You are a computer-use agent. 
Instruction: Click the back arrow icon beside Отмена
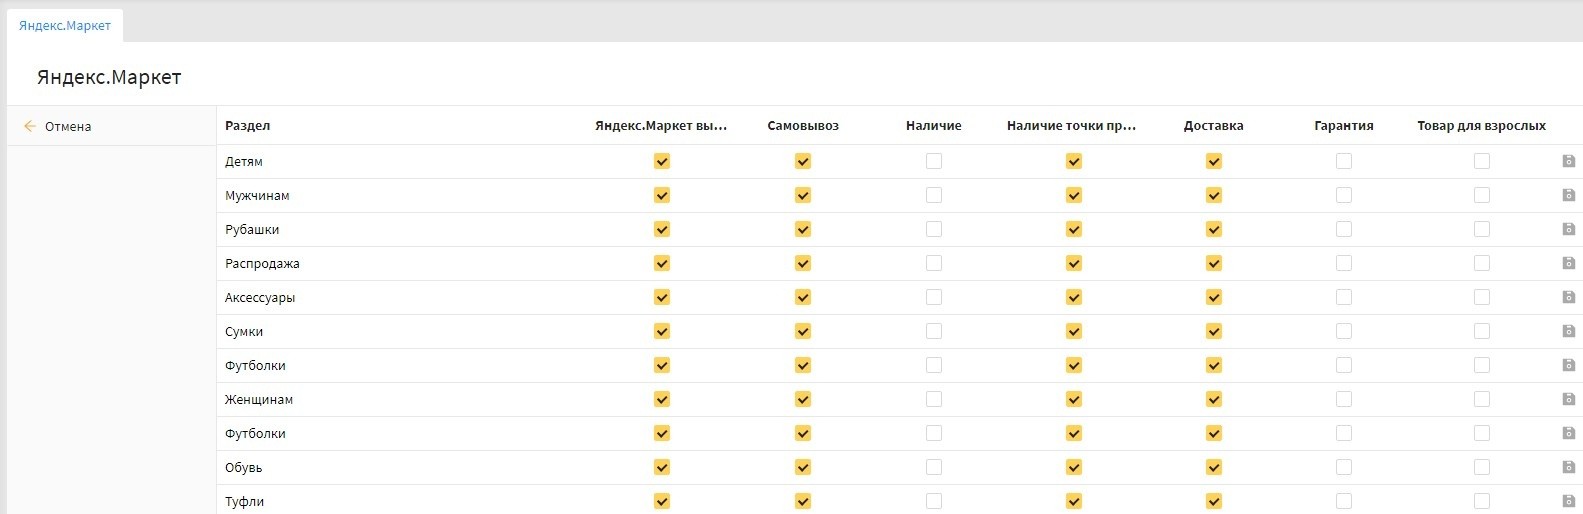pos(30,126)
